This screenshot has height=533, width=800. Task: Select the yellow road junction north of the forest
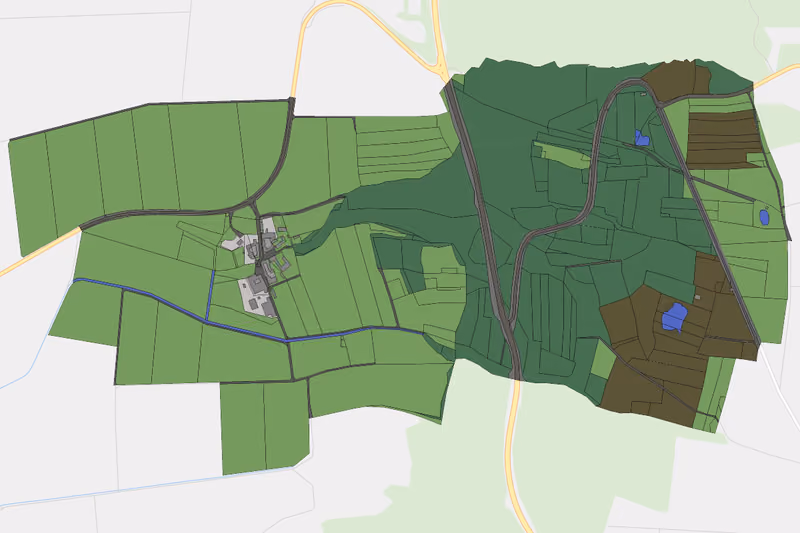click(437, 66)
